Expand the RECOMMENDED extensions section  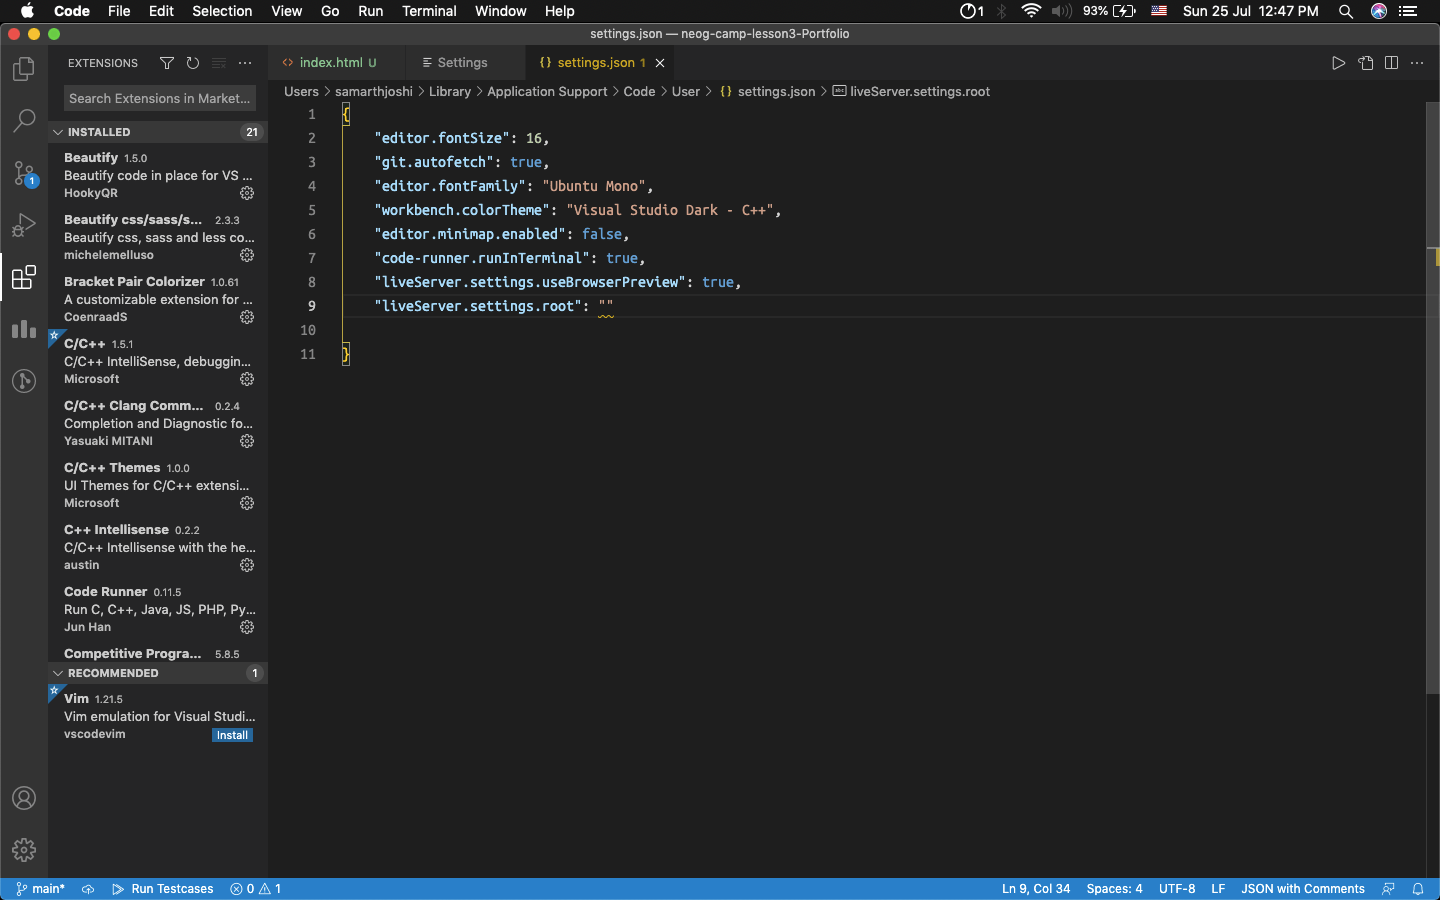58,672
